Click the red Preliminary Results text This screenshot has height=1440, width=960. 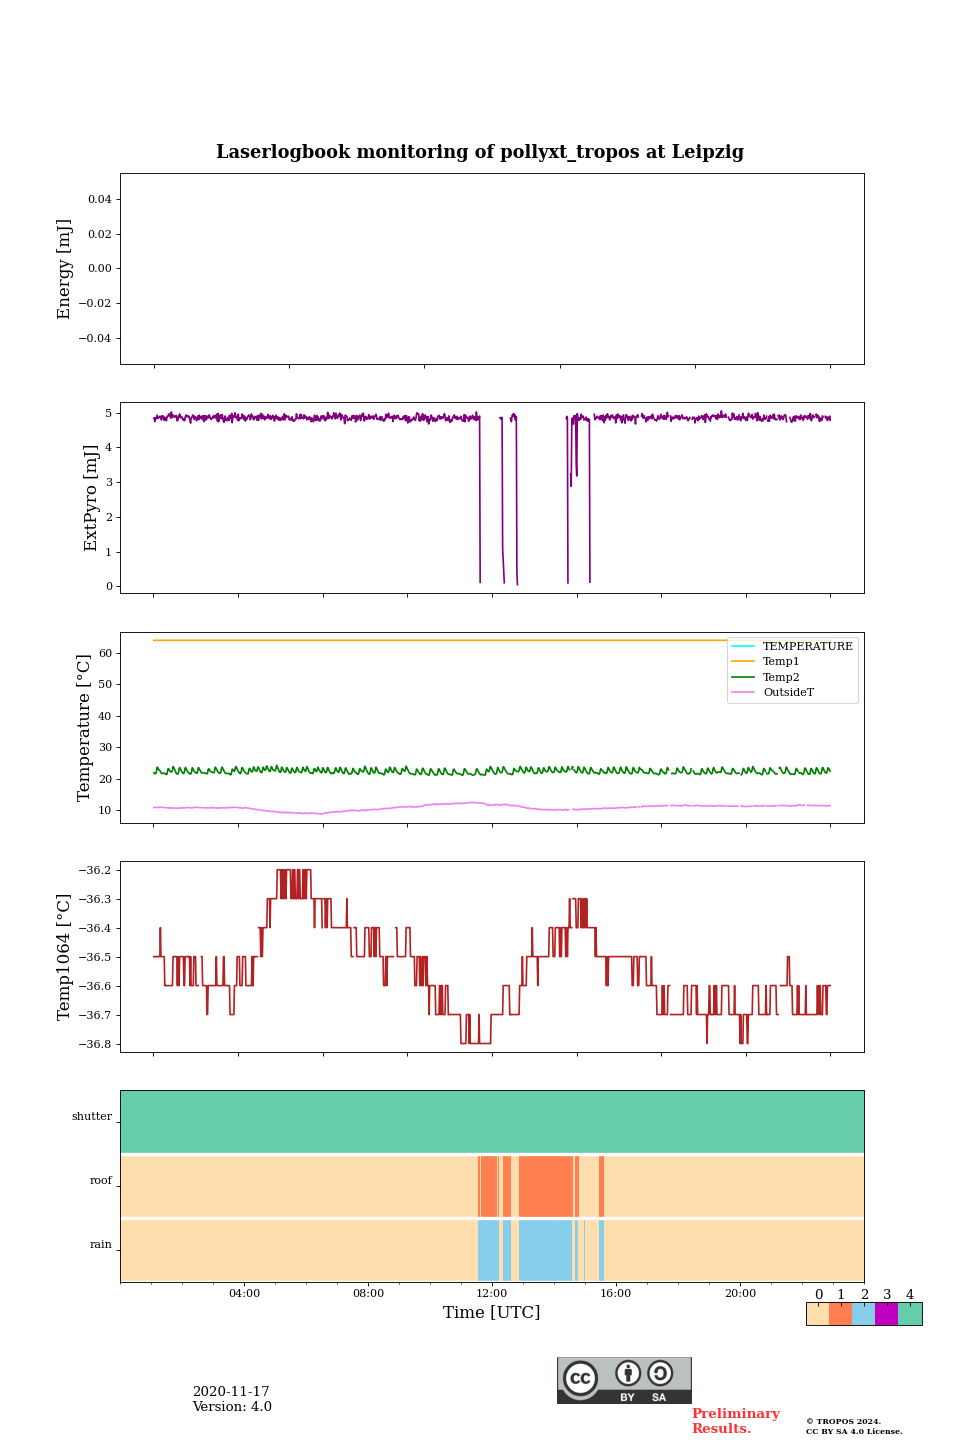pos(735,1421)
